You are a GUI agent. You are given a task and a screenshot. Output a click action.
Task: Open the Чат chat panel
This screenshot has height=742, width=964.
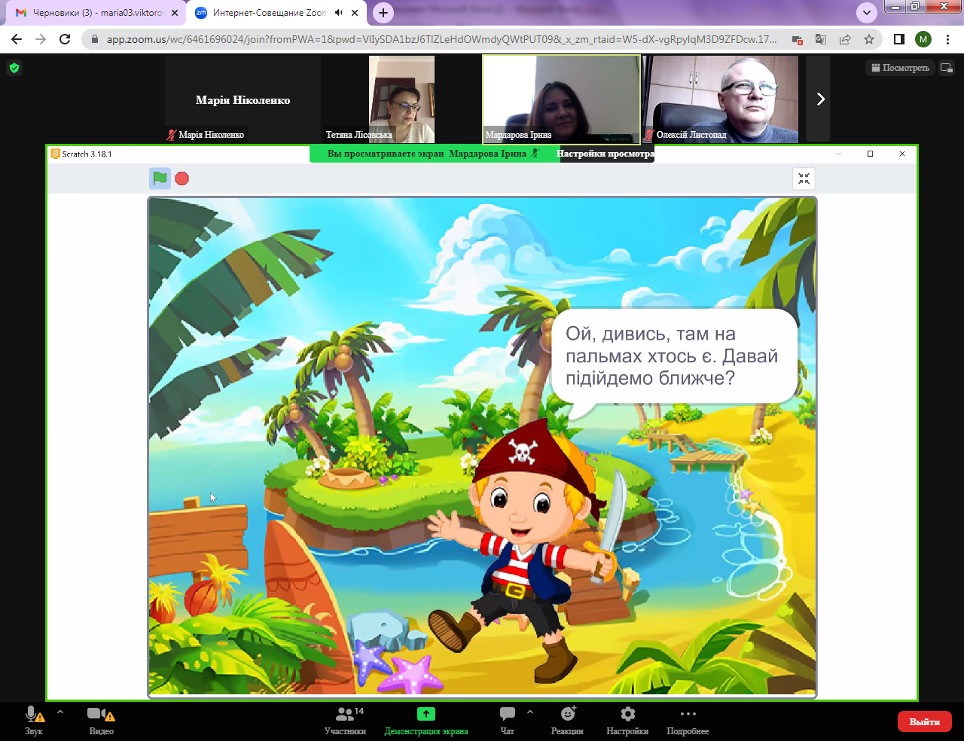507,721
